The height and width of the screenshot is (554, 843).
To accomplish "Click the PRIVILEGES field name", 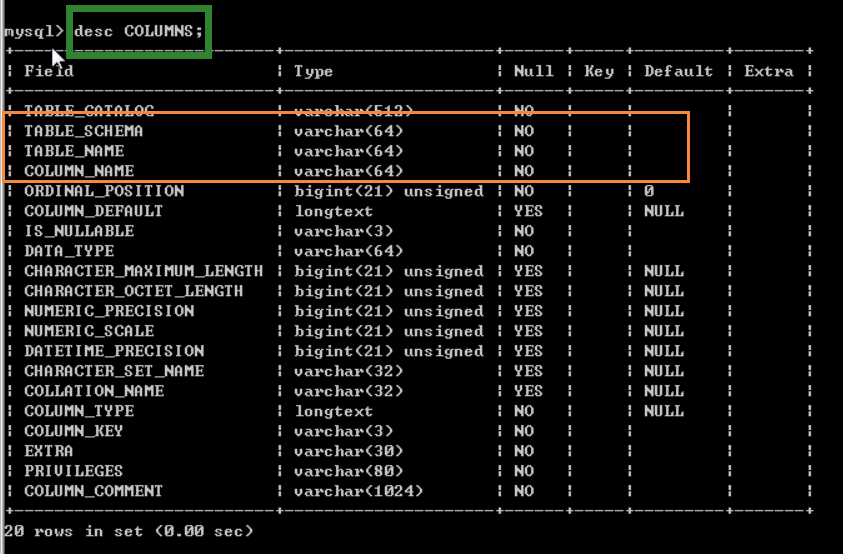I will [x=74, y=471].
